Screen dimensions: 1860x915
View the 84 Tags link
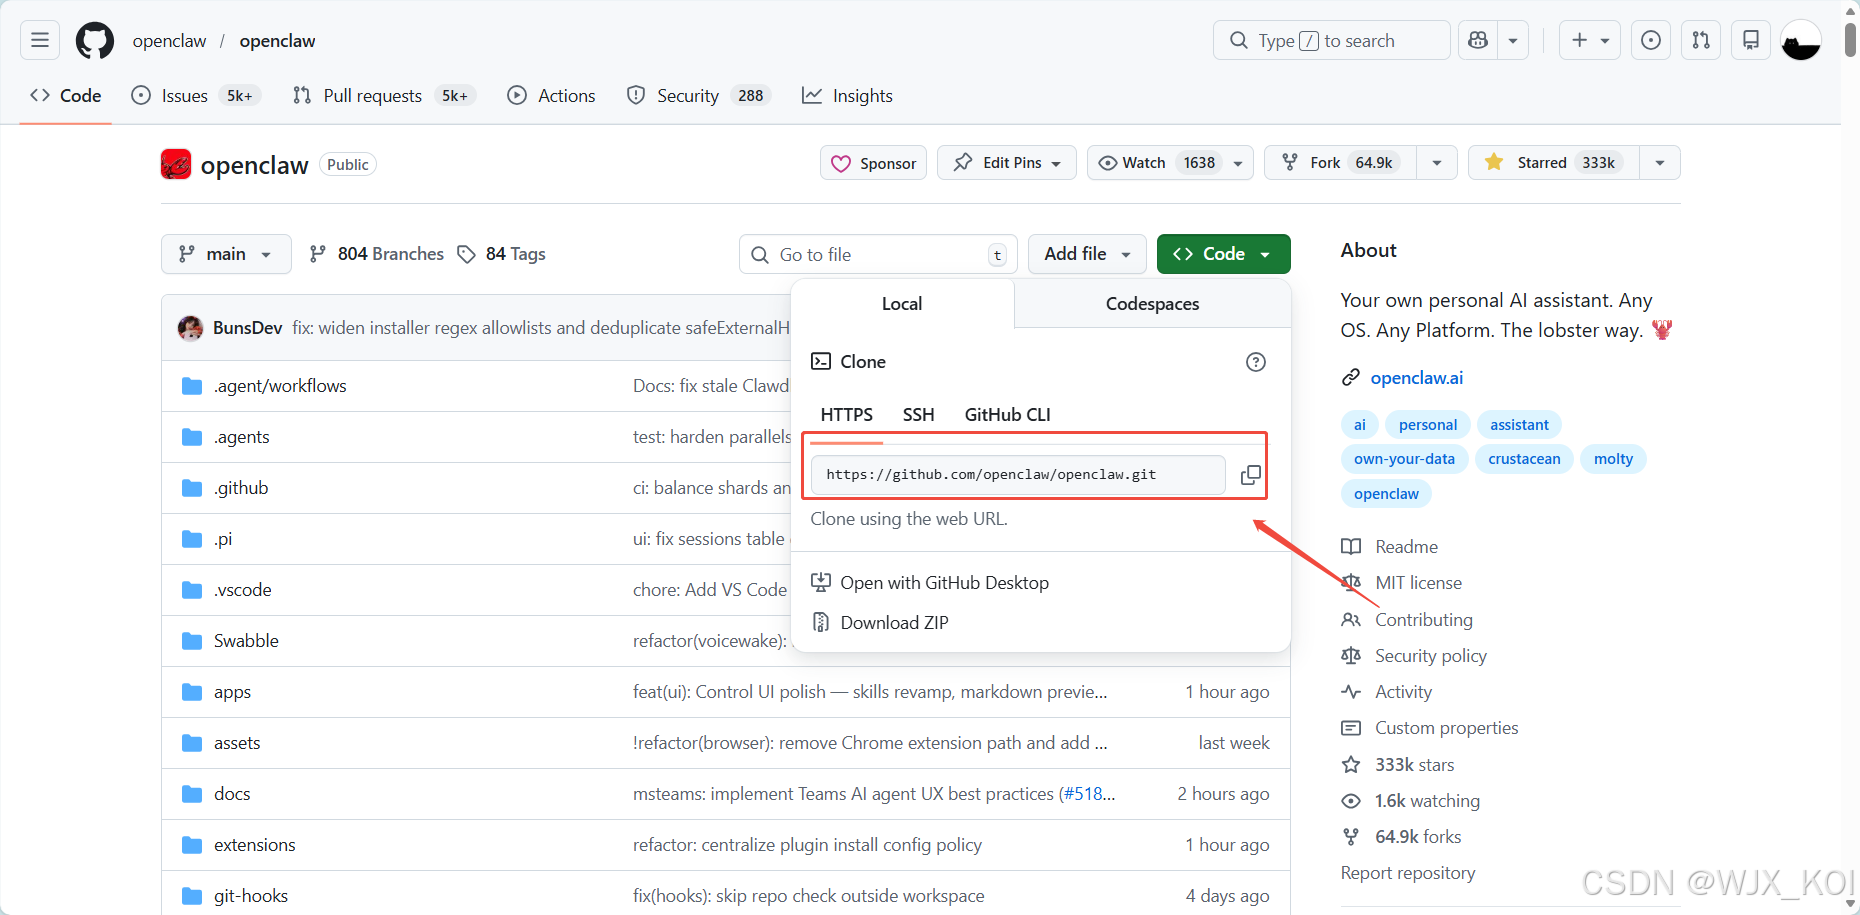[502, 254]
